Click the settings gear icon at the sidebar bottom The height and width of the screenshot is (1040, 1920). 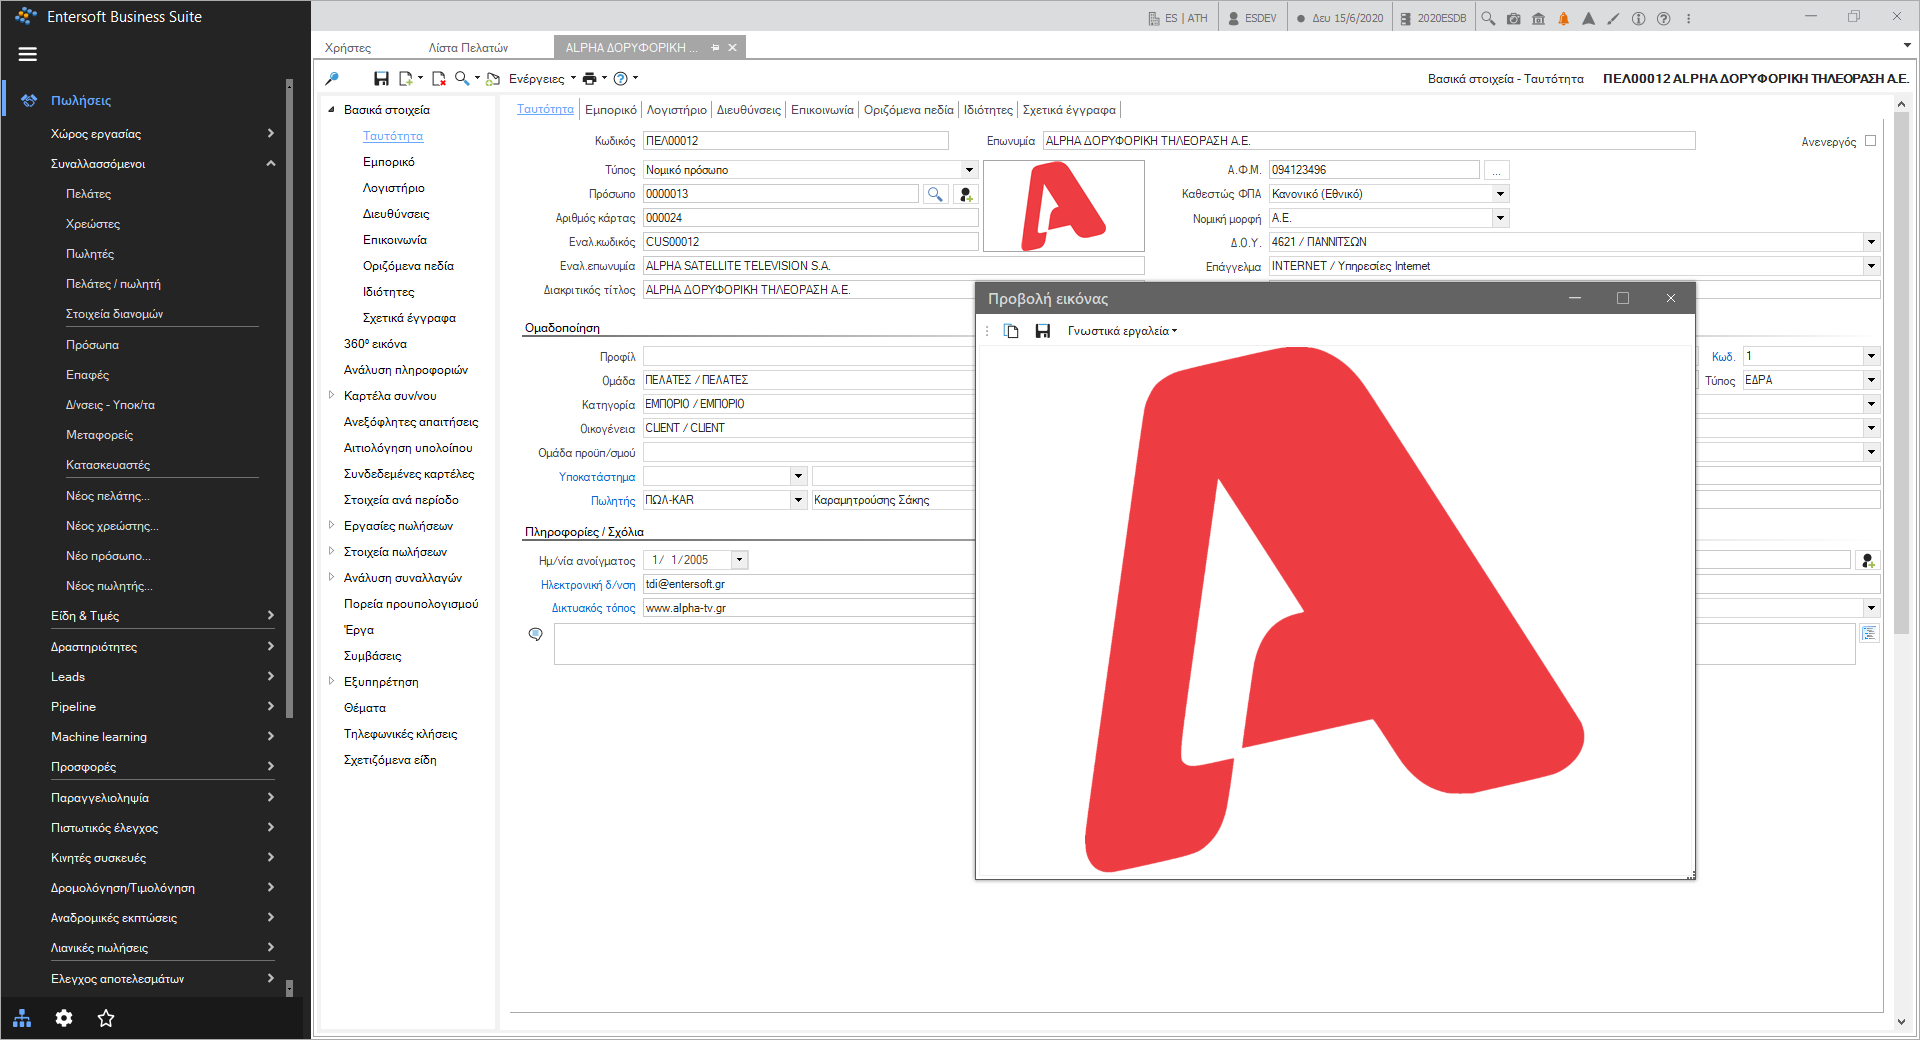[x=64, y=1018]
